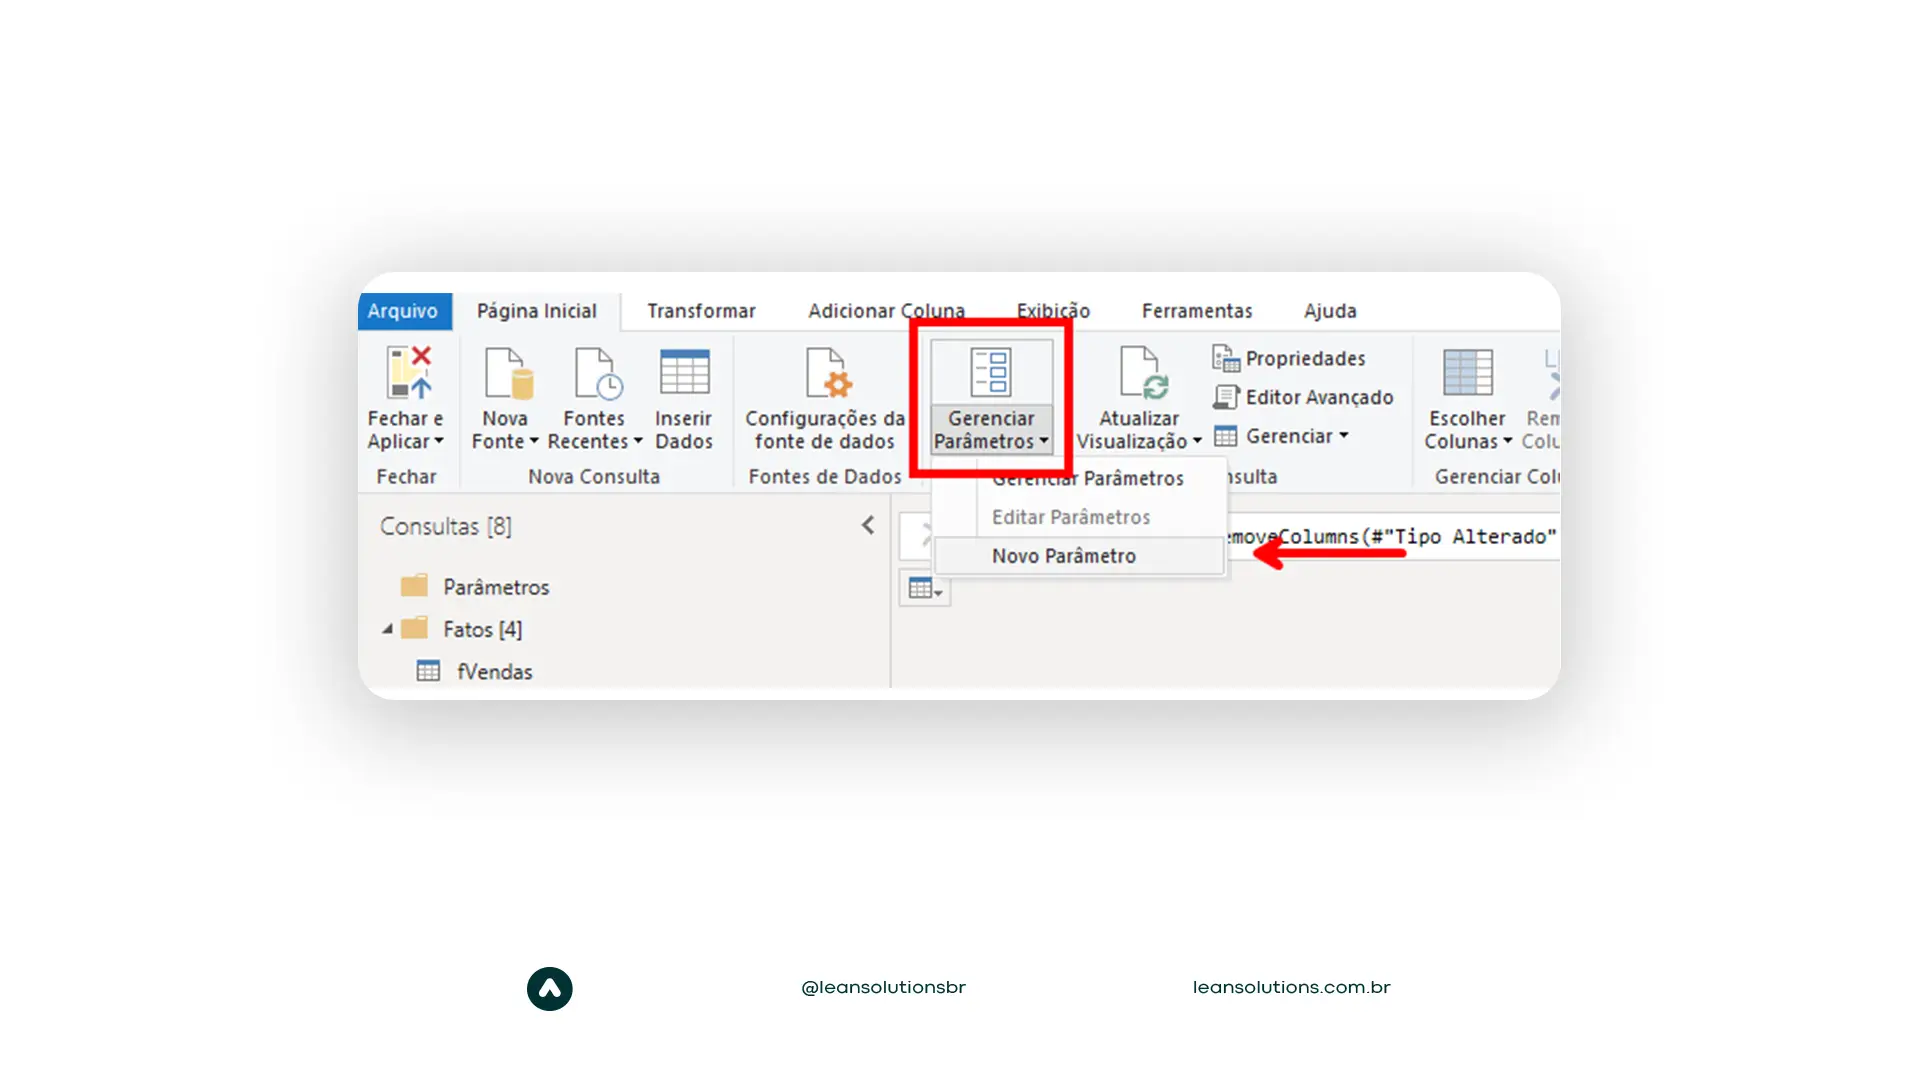The height and width of the screenshot is (1080, 1920).
Task: Collapse the Consultas pane with chevron
Action: [868, 526]
